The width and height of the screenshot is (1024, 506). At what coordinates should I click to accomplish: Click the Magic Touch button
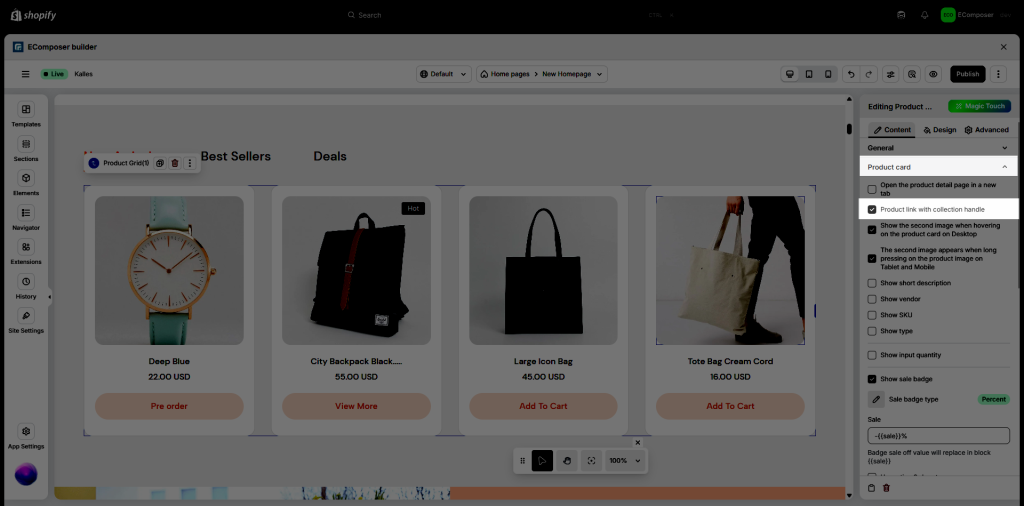pos(979,106)
